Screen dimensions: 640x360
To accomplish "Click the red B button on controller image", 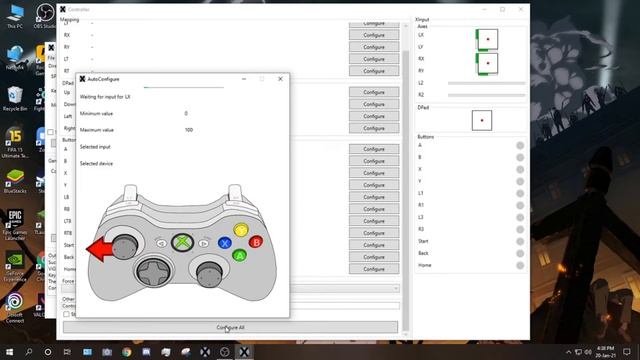I will [256, 242].
